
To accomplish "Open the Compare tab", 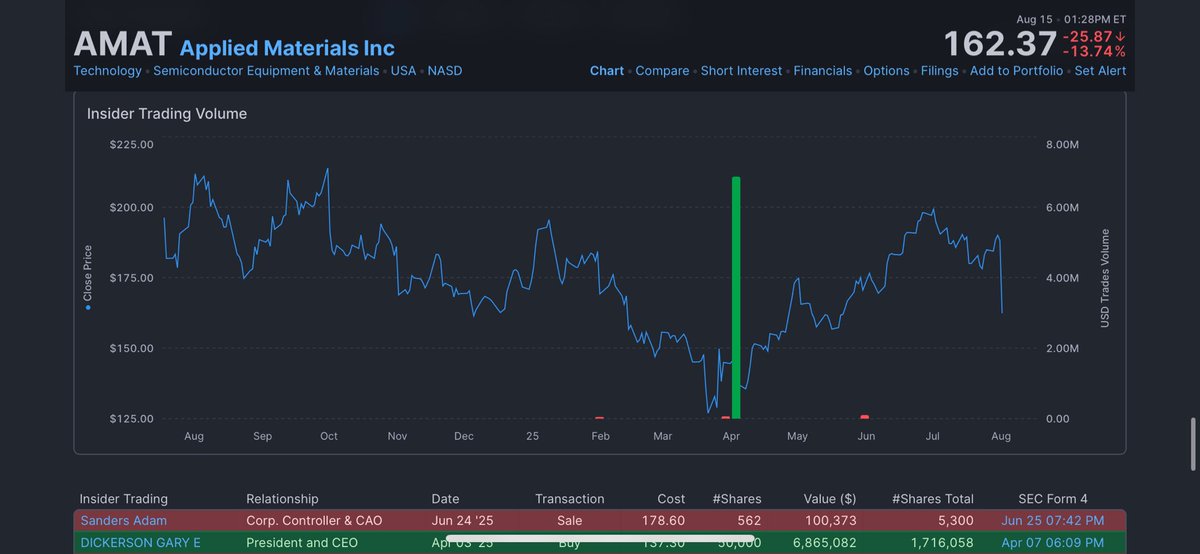I will point(662,71).
